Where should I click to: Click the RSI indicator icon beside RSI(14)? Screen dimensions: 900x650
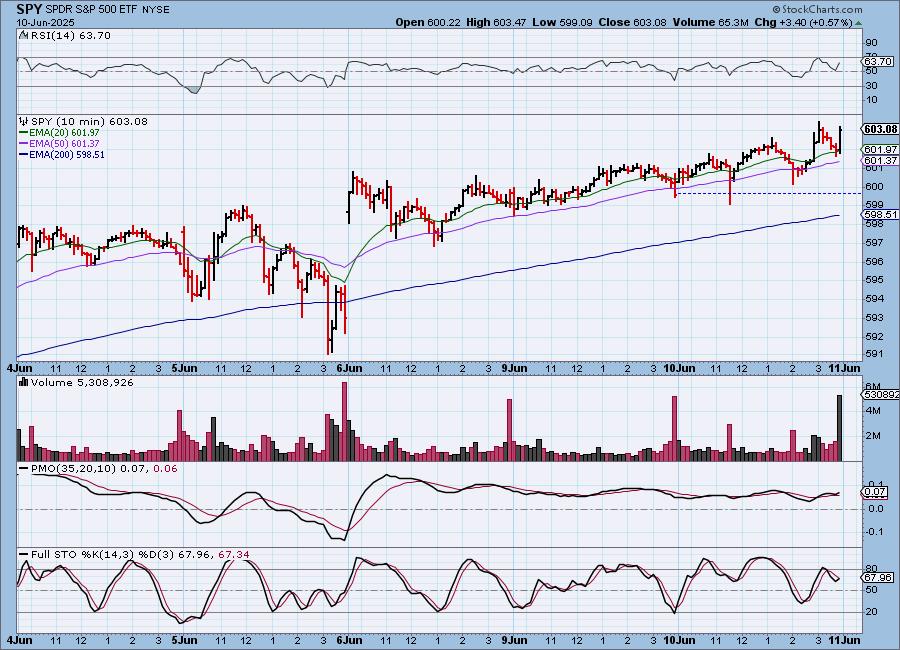click(x=24, y=35)
